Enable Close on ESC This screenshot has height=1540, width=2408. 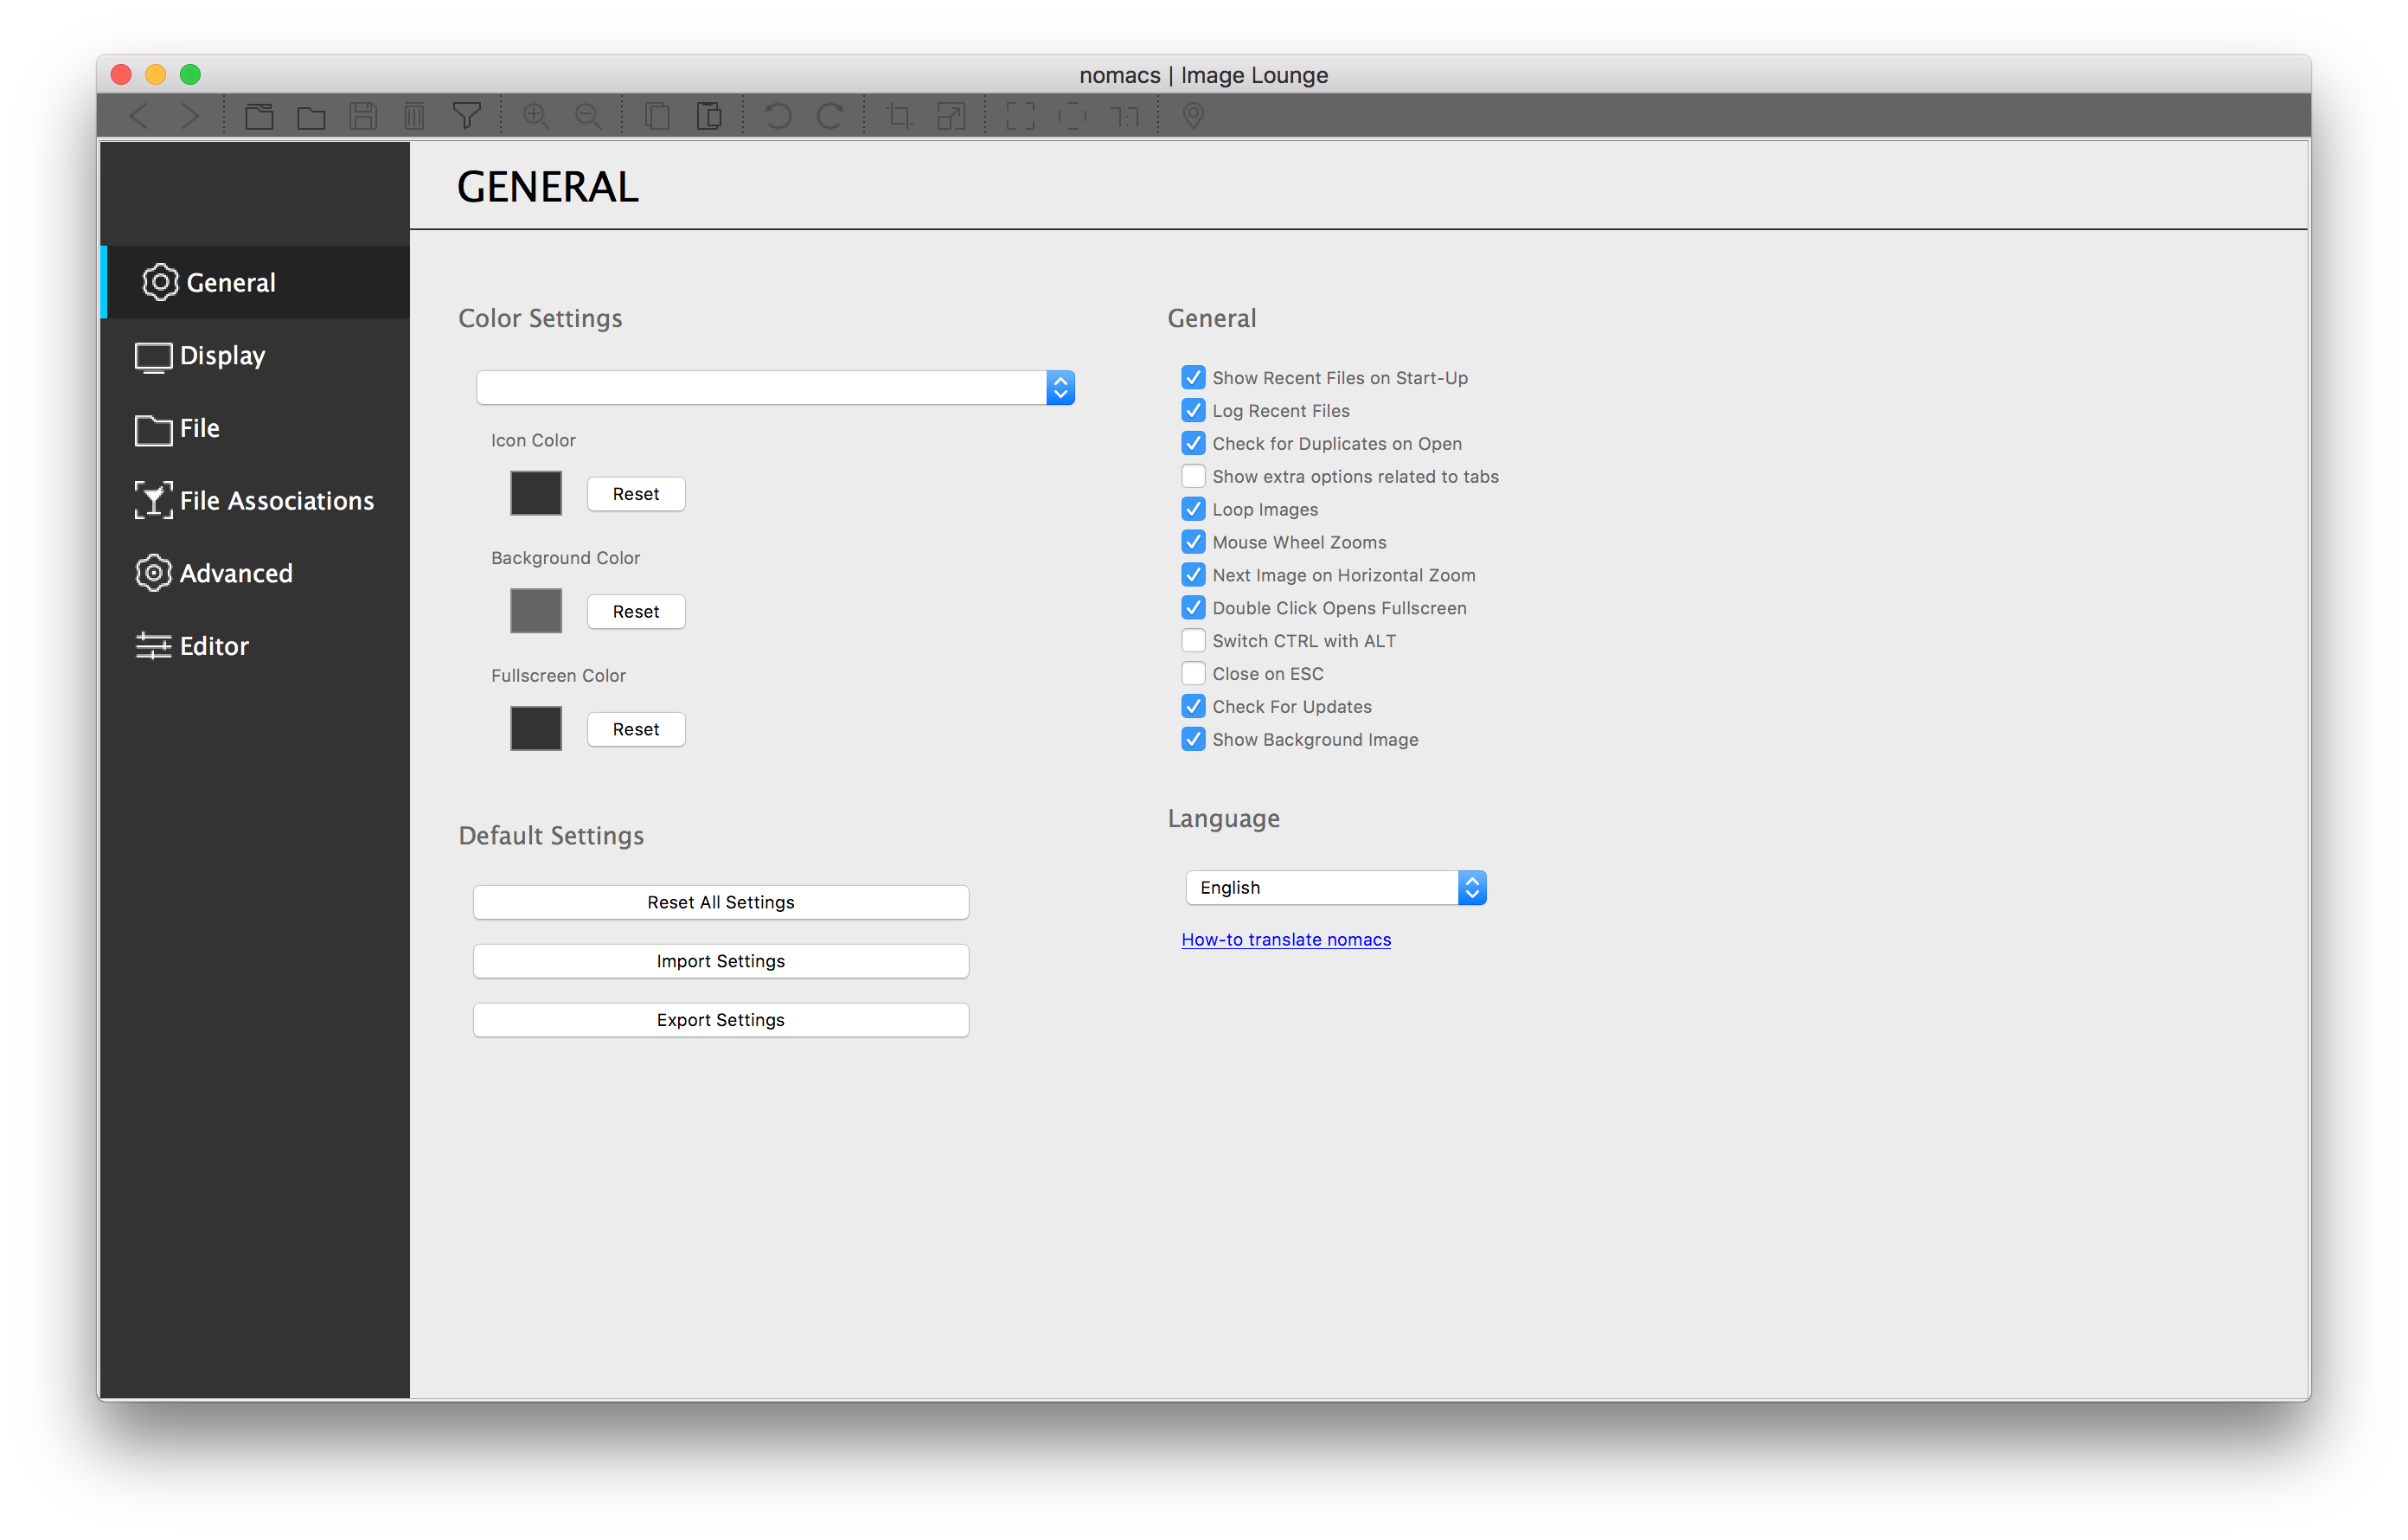pyautogui.click(x=1193, y=673)
